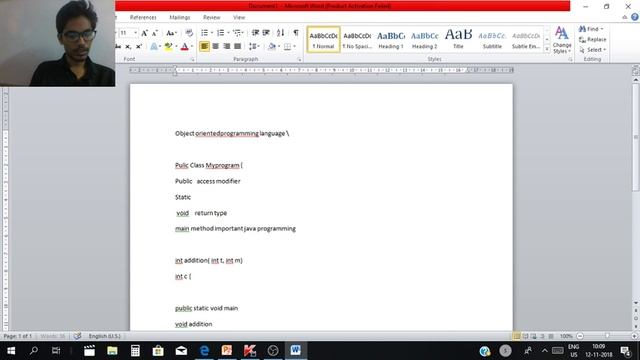Apply the Subtitle style
The height and width of the screenshot is (360, 640).
point(492,40)
